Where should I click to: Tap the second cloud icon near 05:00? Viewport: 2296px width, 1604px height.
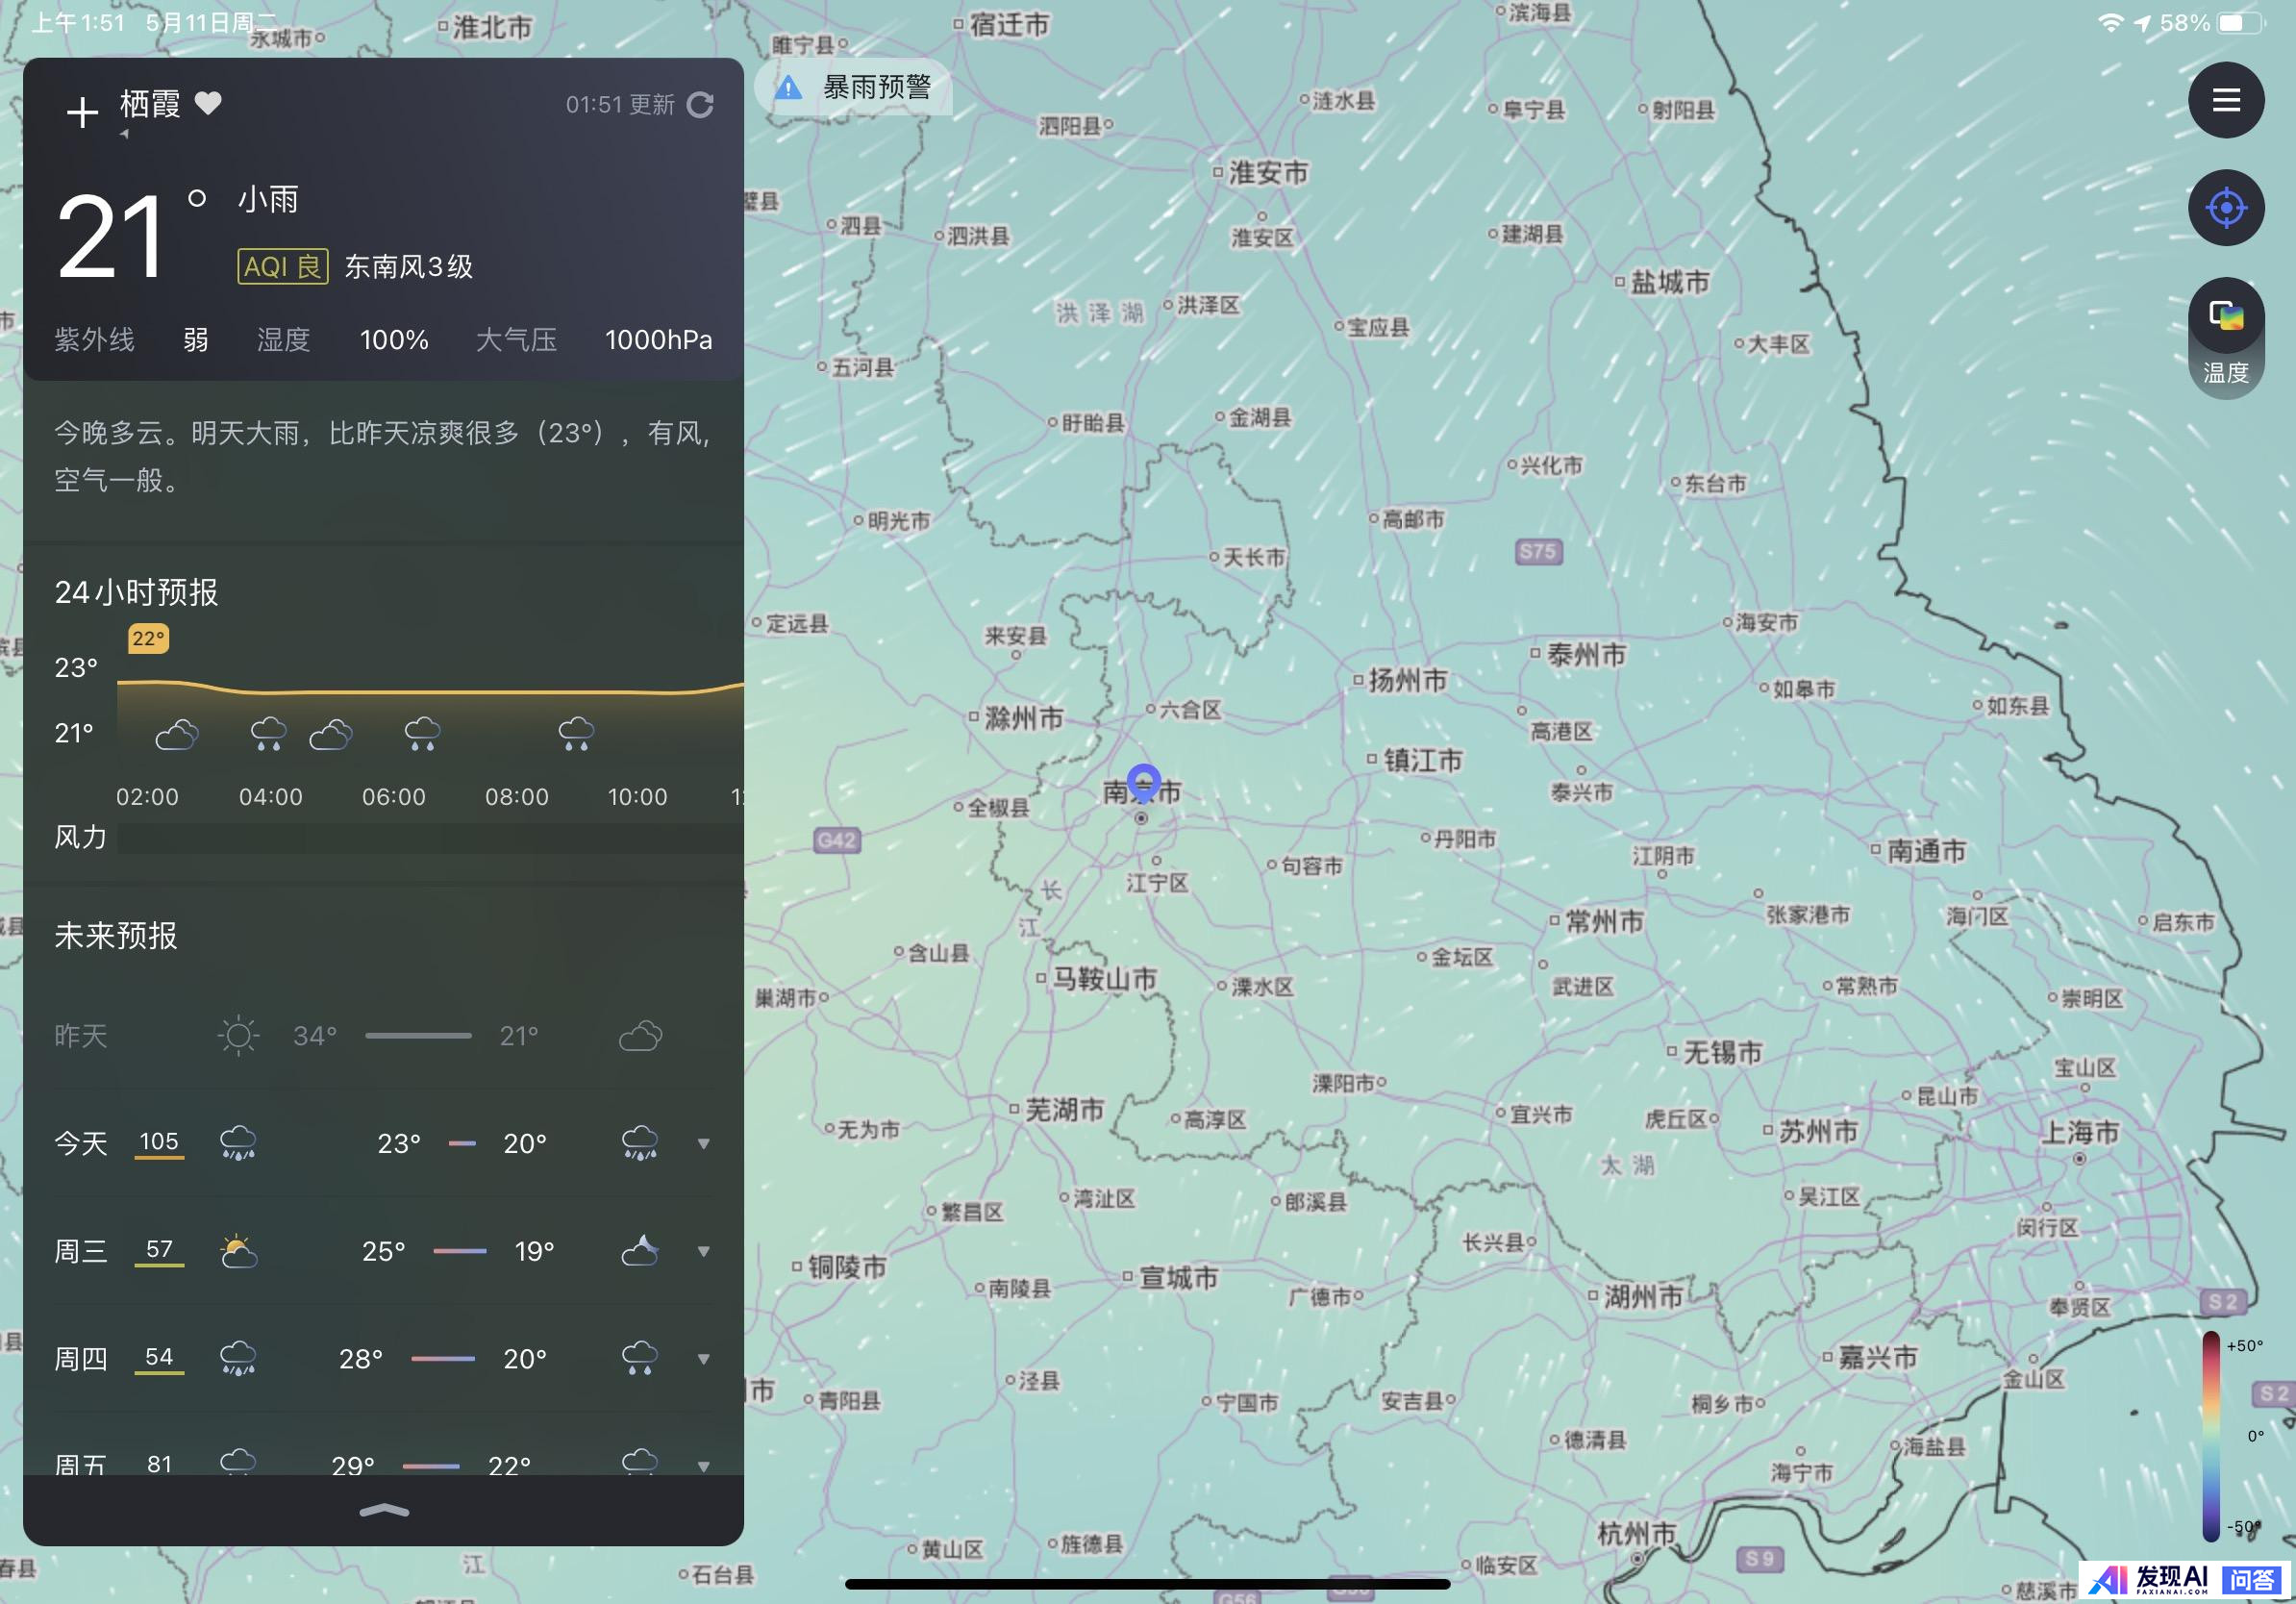pyautogui.click(x=331, y=735)
